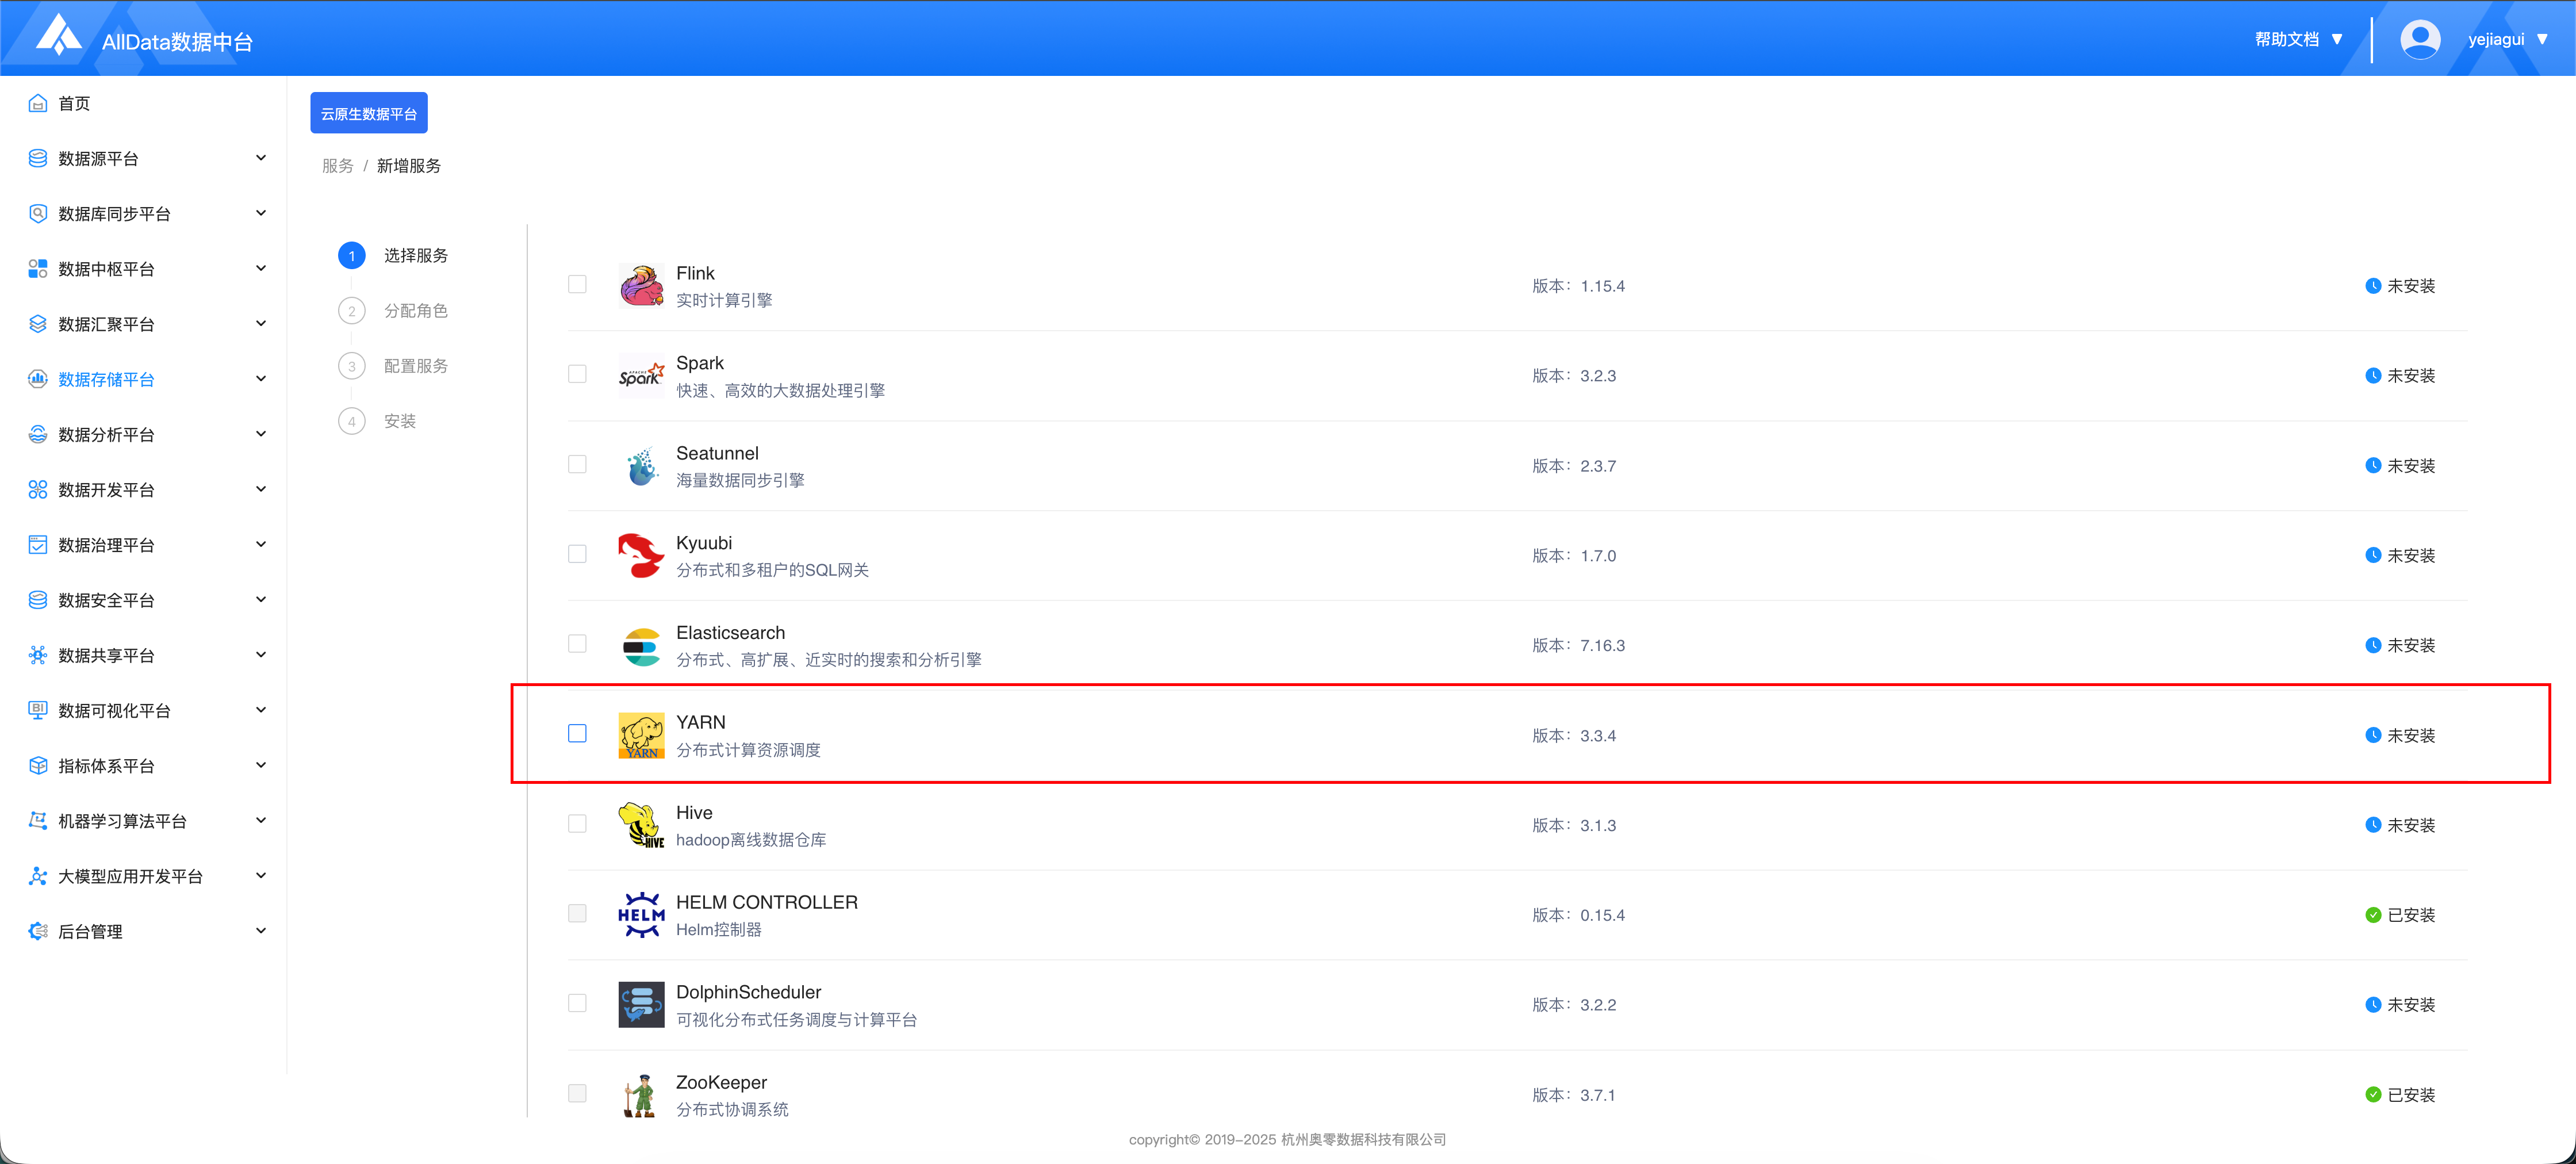2576x1164 pixels.
Task: Click the Elasticsearch logo icon
Action: [641, 645]
